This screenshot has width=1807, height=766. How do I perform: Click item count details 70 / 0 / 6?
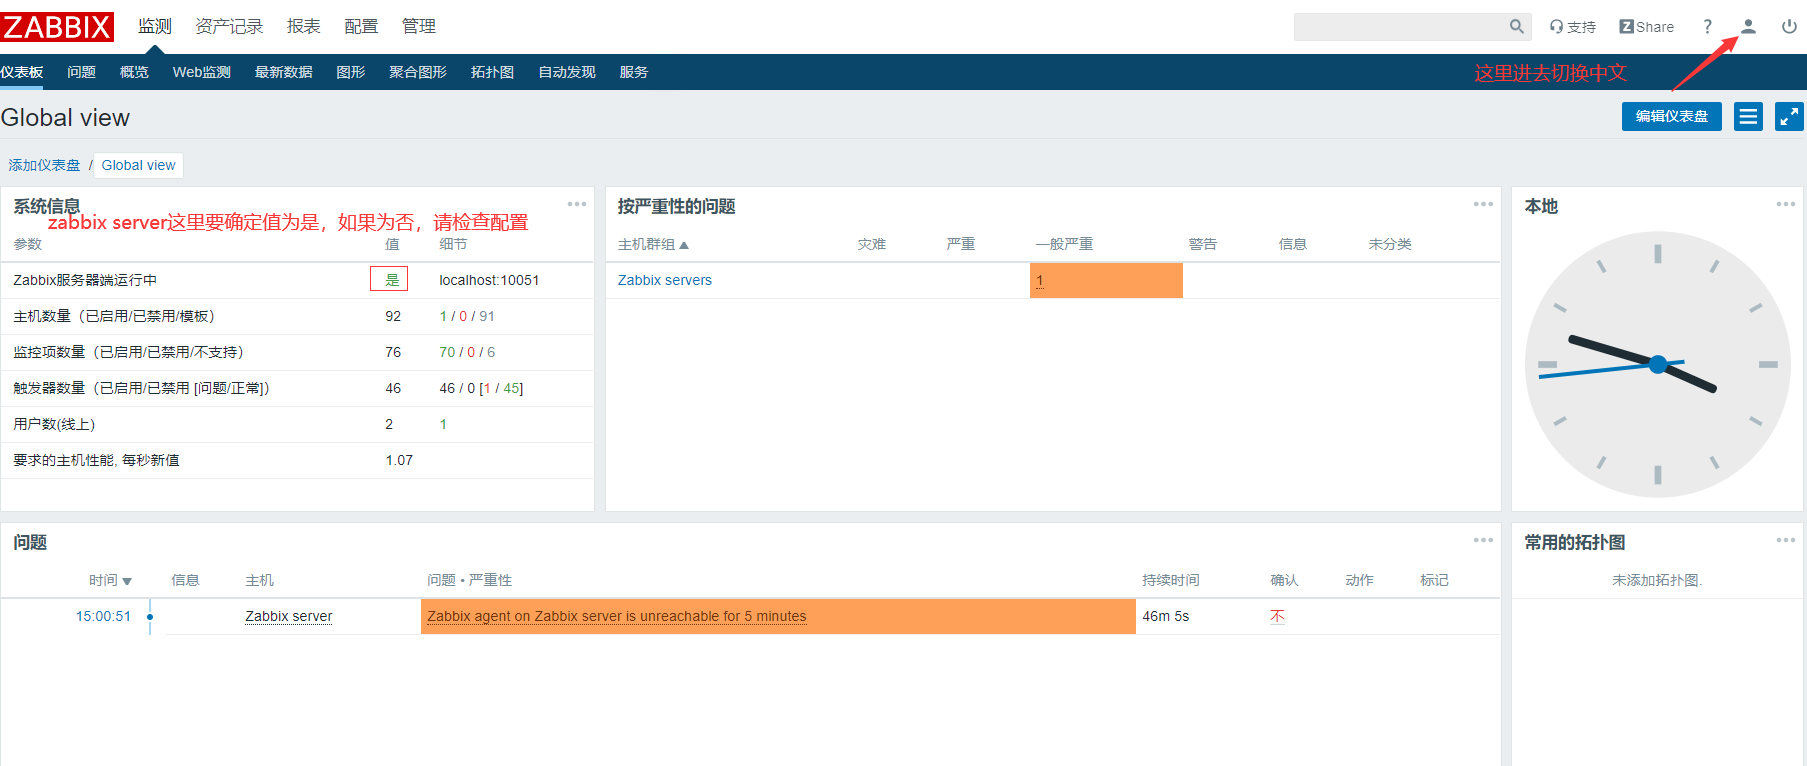[467, 352]
